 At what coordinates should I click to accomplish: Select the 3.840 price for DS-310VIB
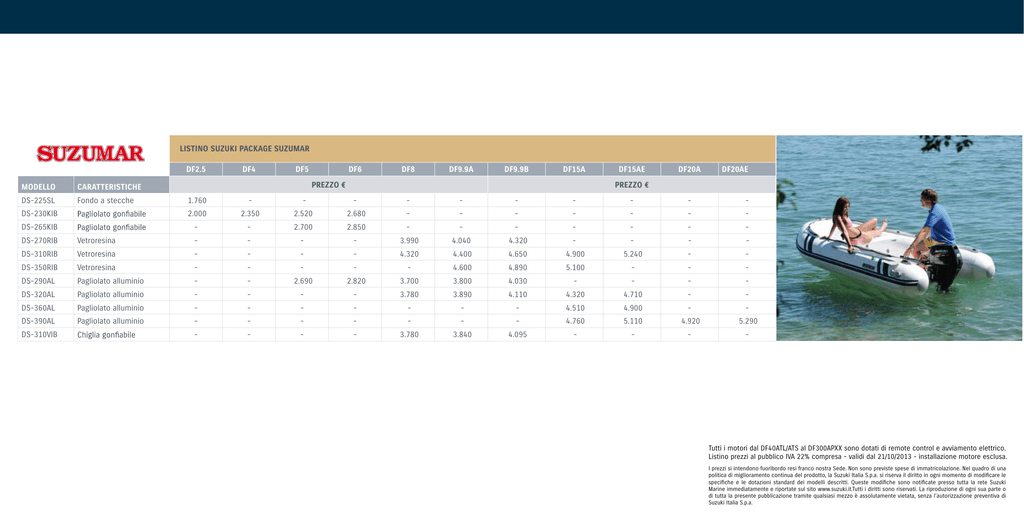(461, 334)
